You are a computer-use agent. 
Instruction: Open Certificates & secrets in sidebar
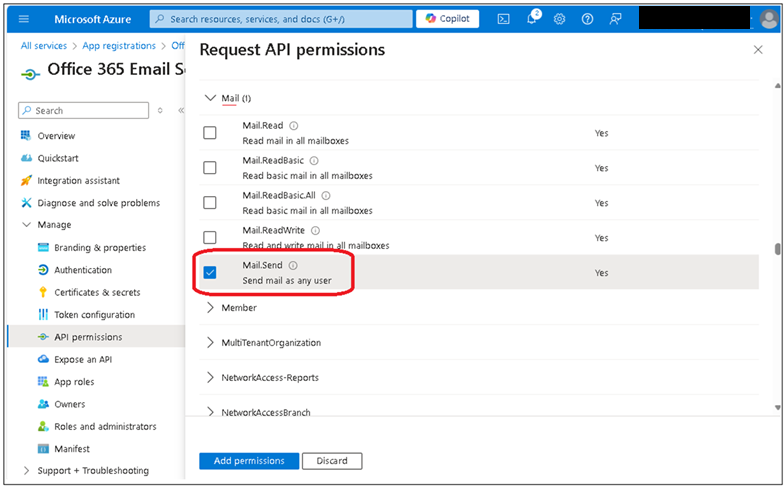click(97, 292)
